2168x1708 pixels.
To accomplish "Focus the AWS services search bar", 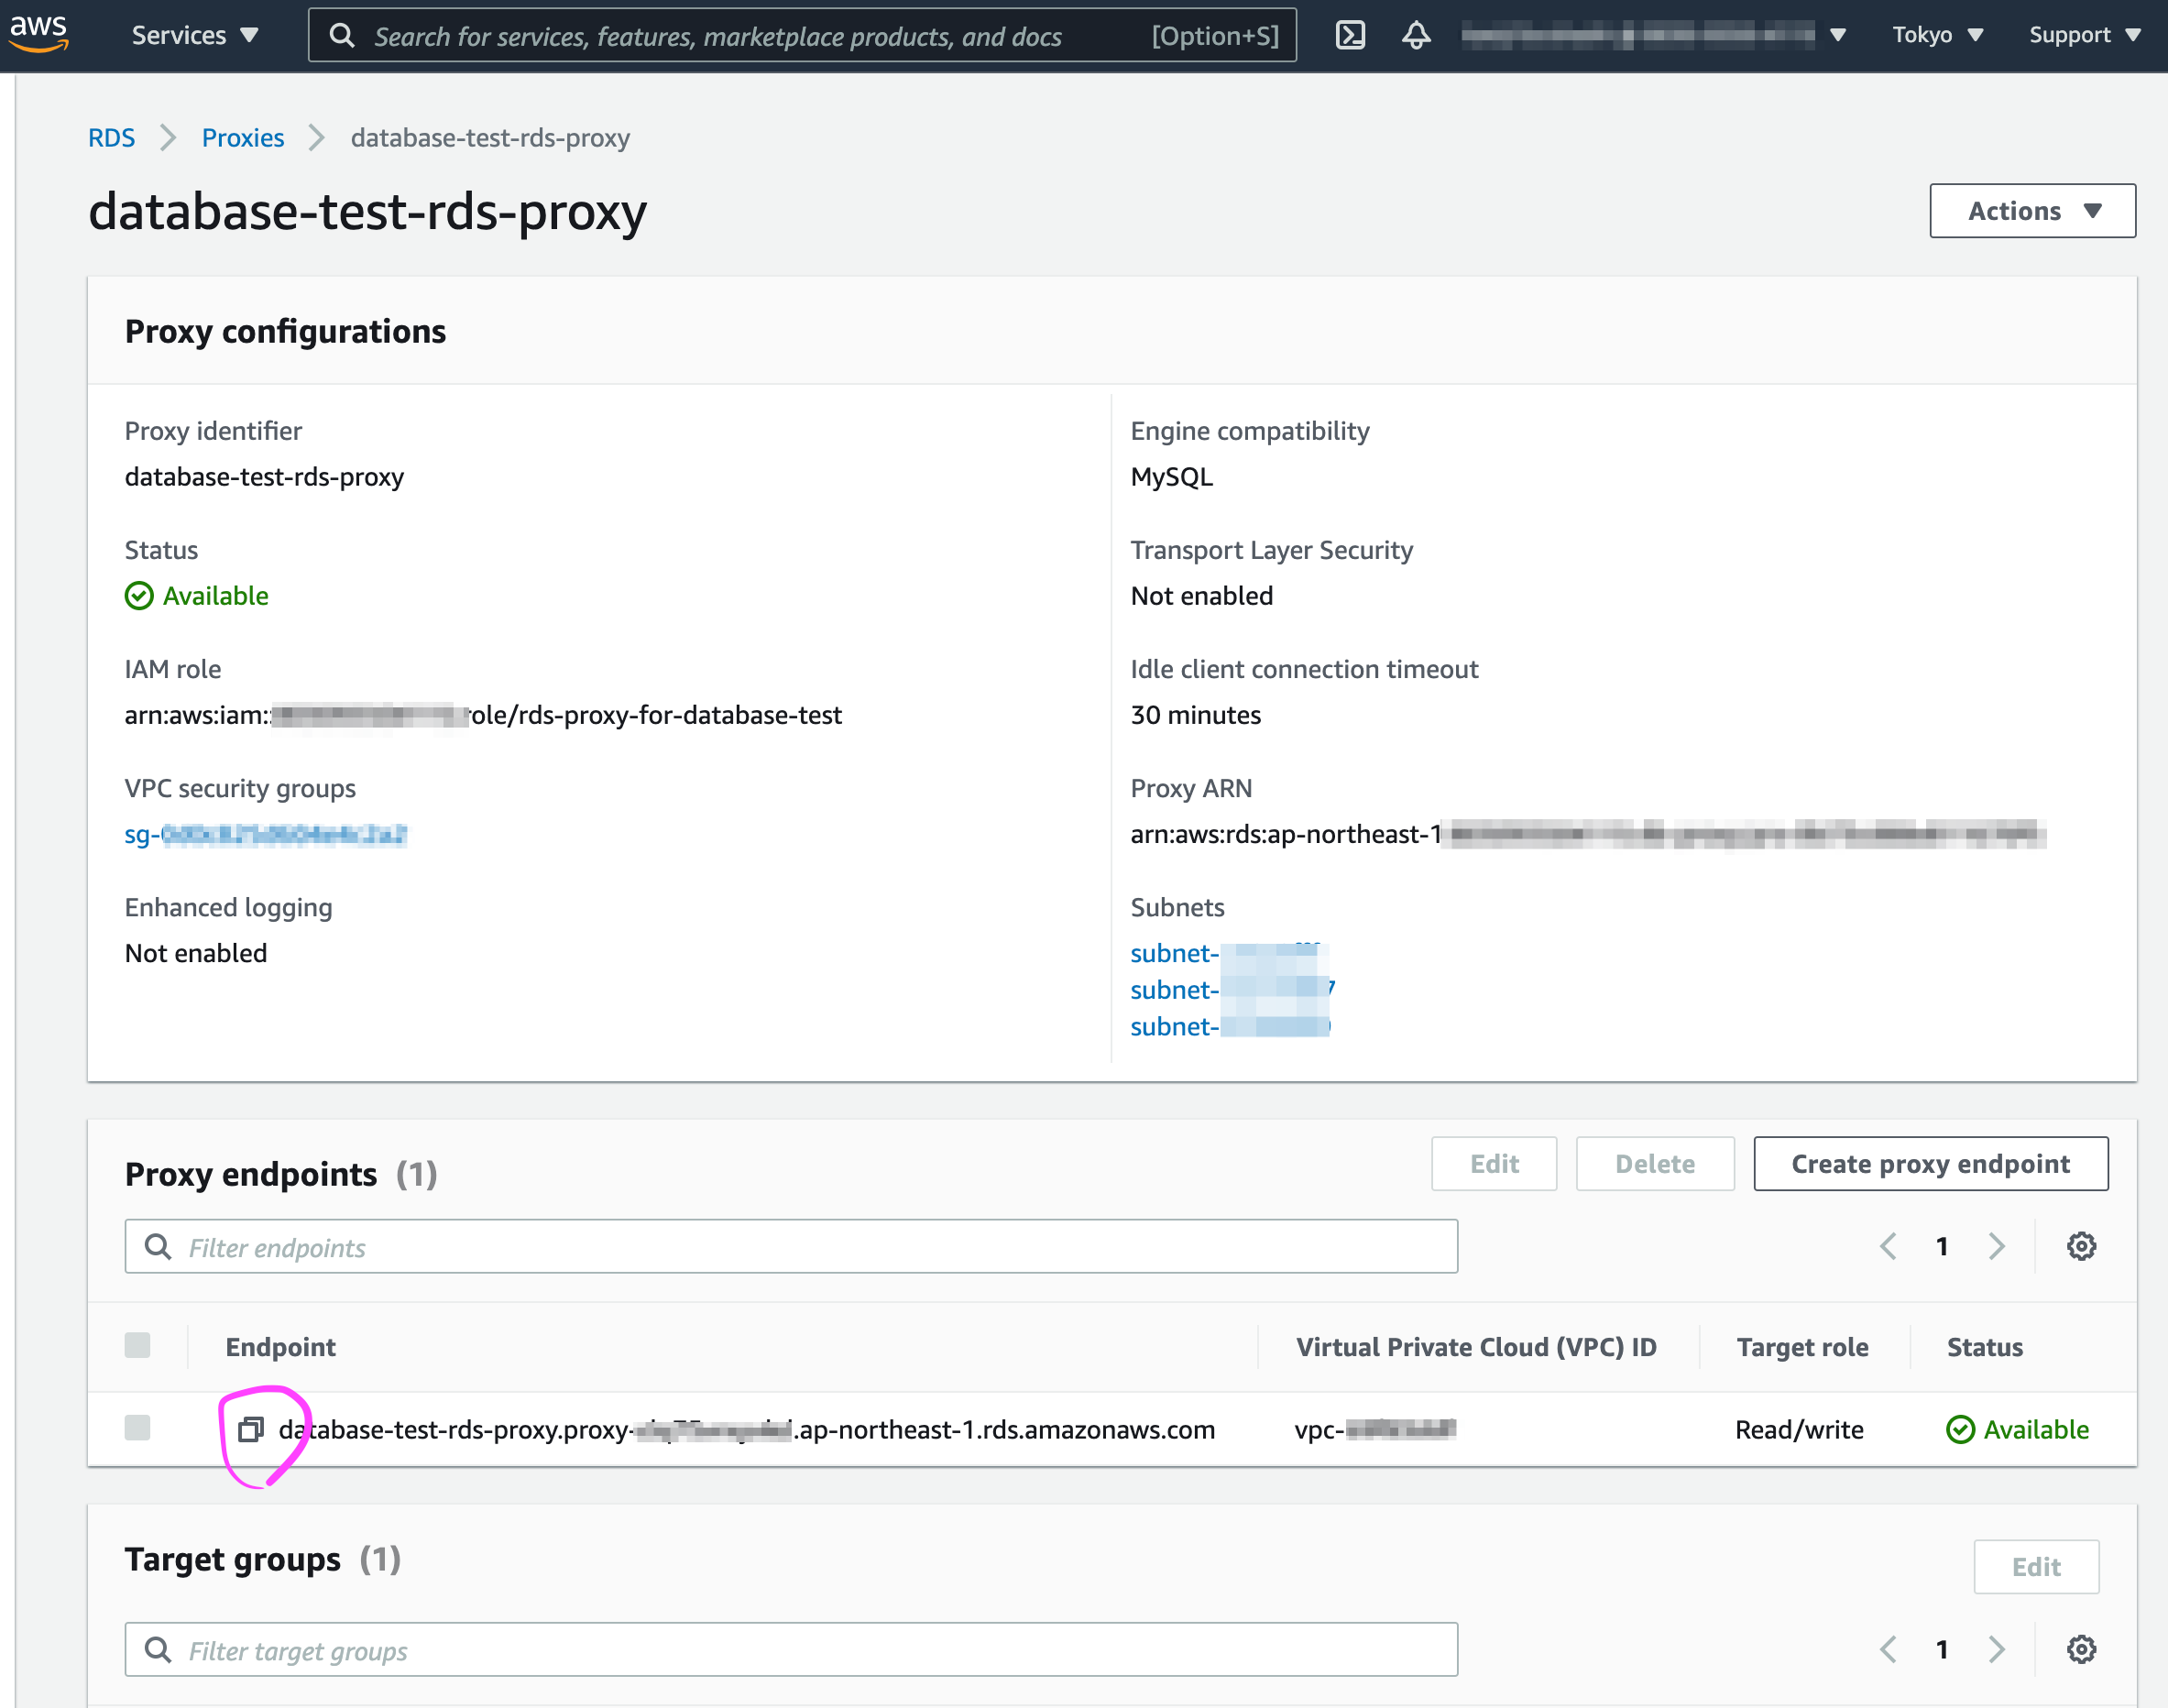I will coord(802,36).
